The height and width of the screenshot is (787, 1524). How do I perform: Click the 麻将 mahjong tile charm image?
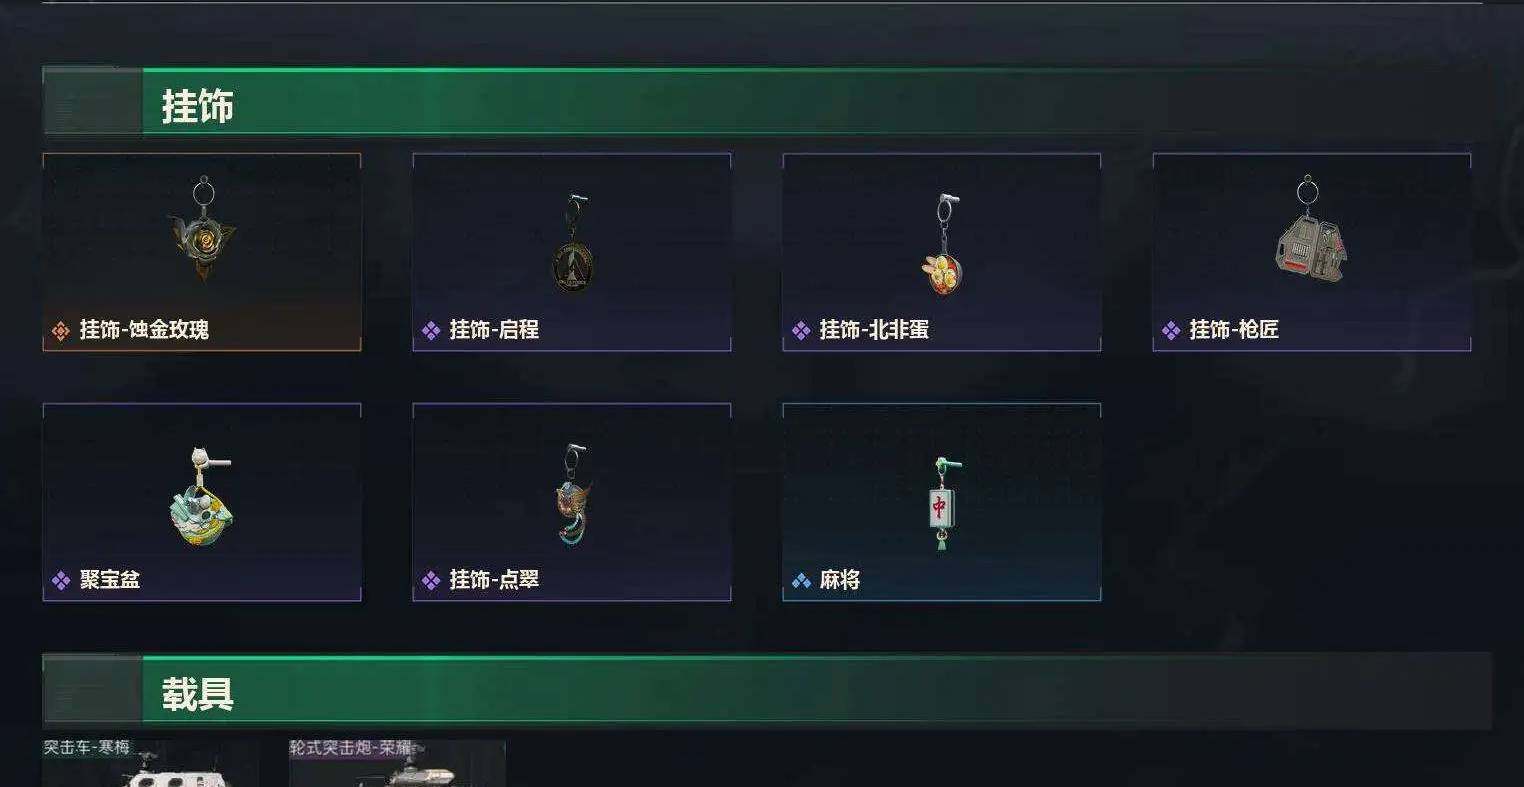point(941,504)
